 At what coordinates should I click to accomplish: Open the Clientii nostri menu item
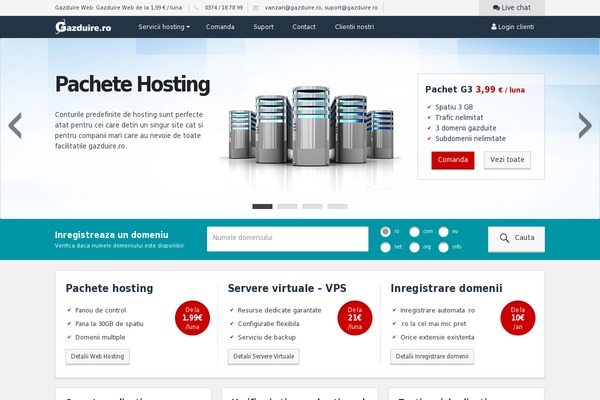(354, 27)
